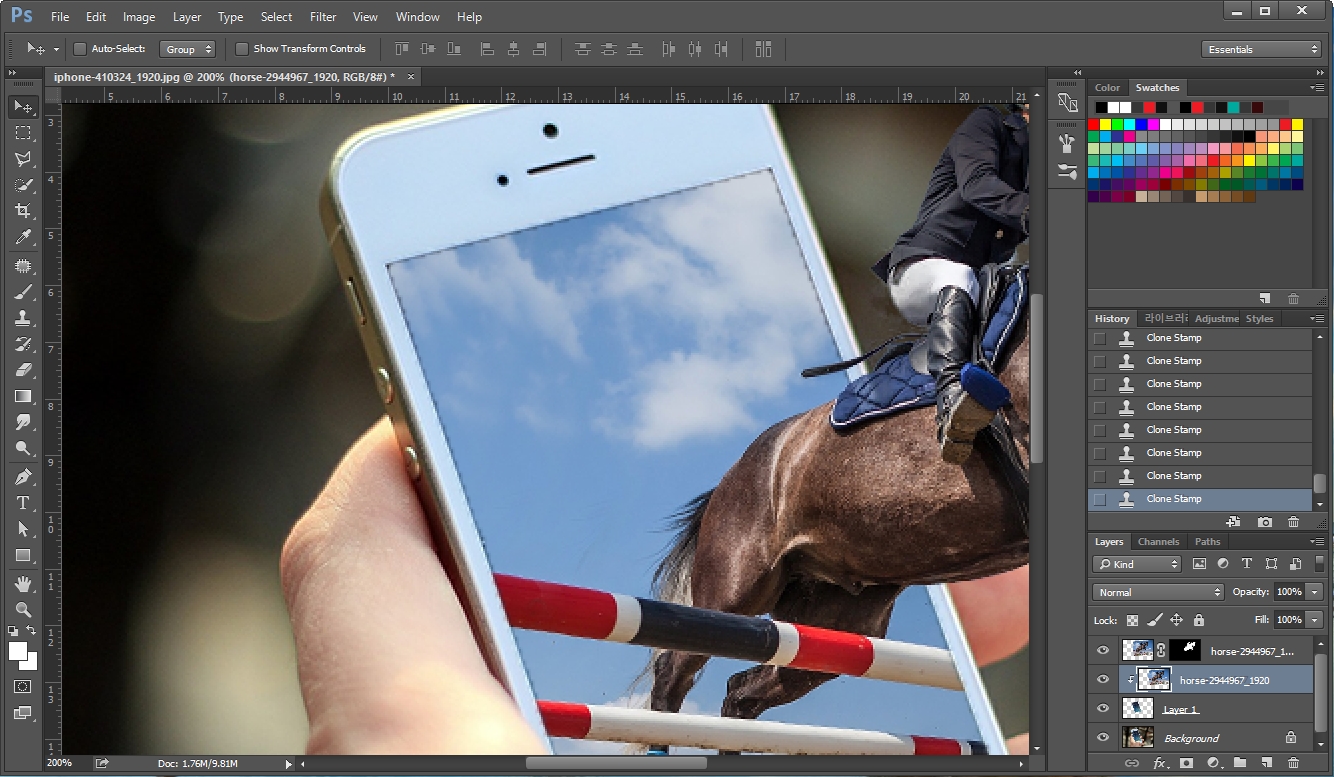This screenshot has width=1334, height=777.
Task: Open the Filter menu
Action: (x=322, y=16)
